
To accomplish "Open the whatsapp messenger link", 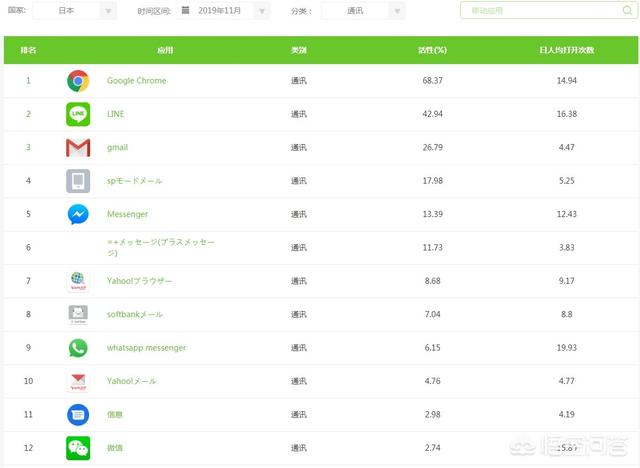I will tap(146, 348).
